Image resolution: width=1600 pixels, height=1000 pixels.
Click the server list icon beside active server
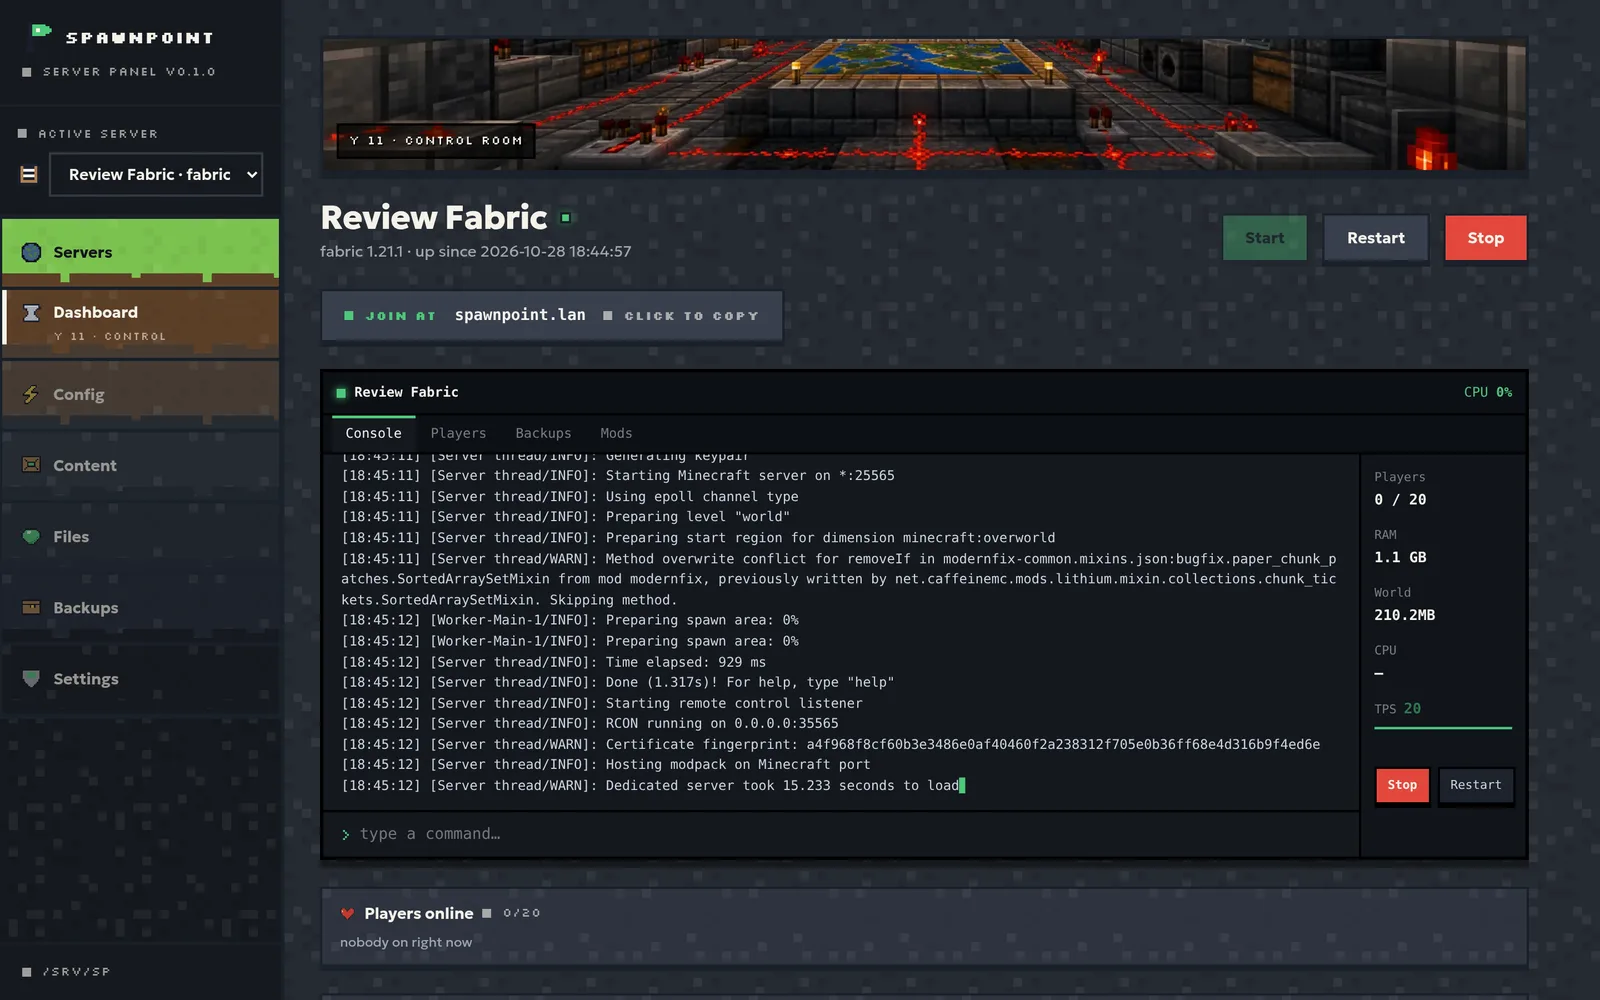[29, 175]
